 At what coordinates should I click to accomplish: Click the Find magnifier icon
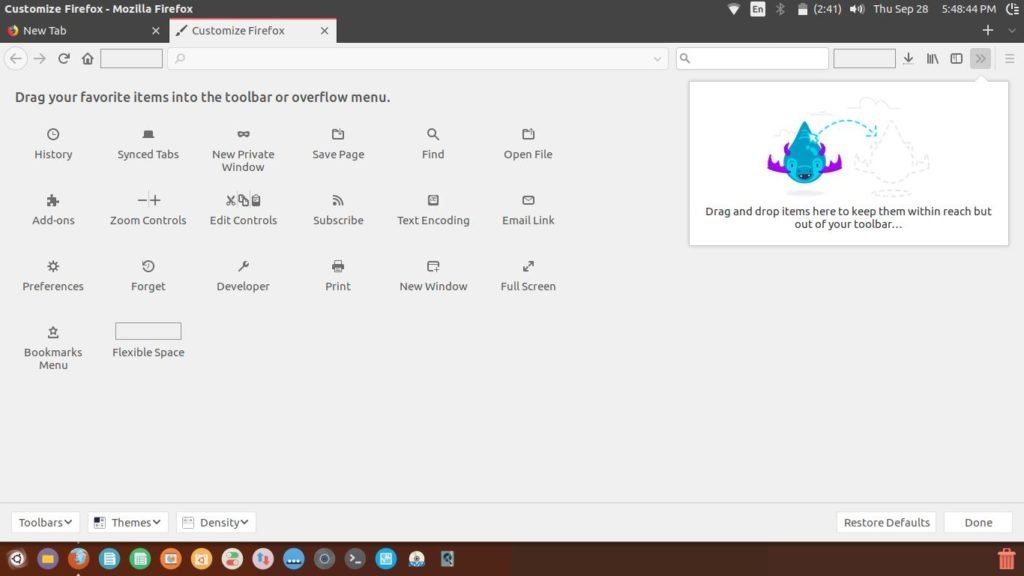coord(432,134)
